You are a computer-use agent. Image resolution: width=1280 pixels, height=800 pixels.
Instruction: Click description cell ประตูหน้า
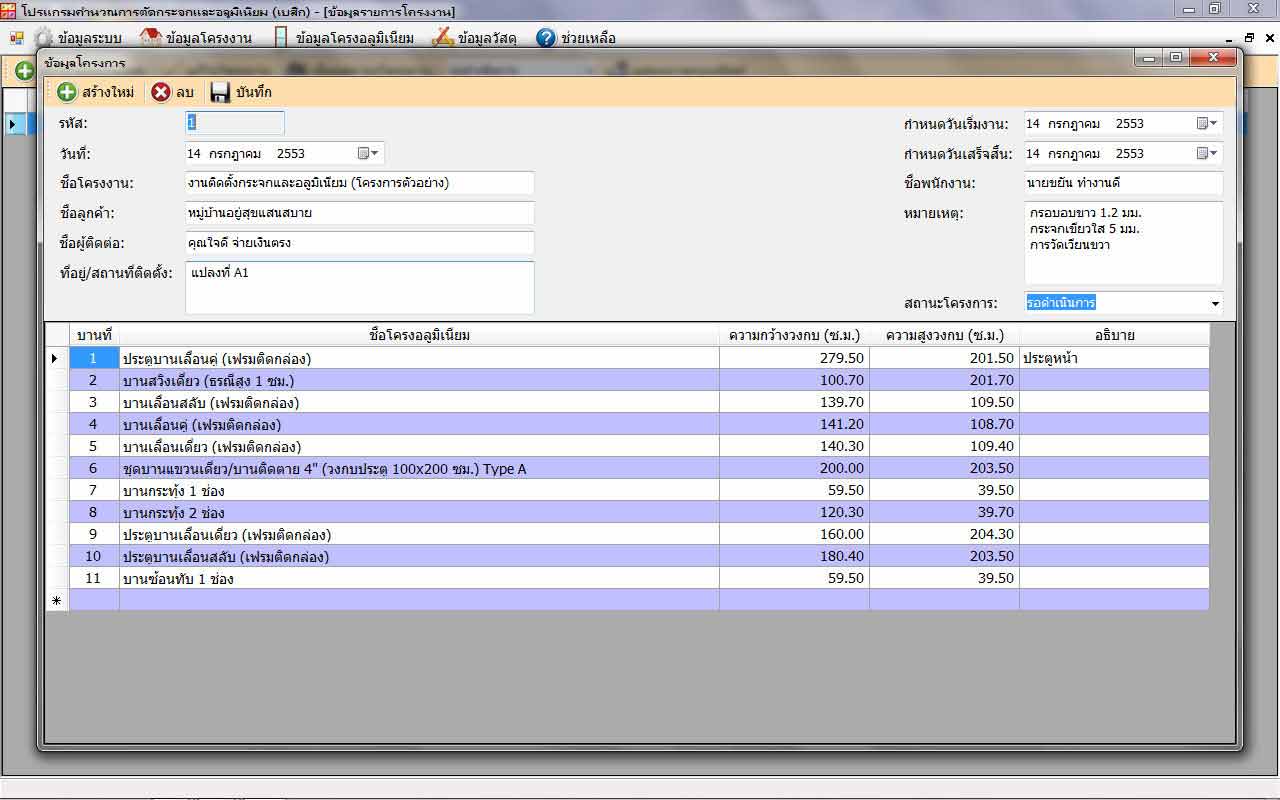point(1114,358)
